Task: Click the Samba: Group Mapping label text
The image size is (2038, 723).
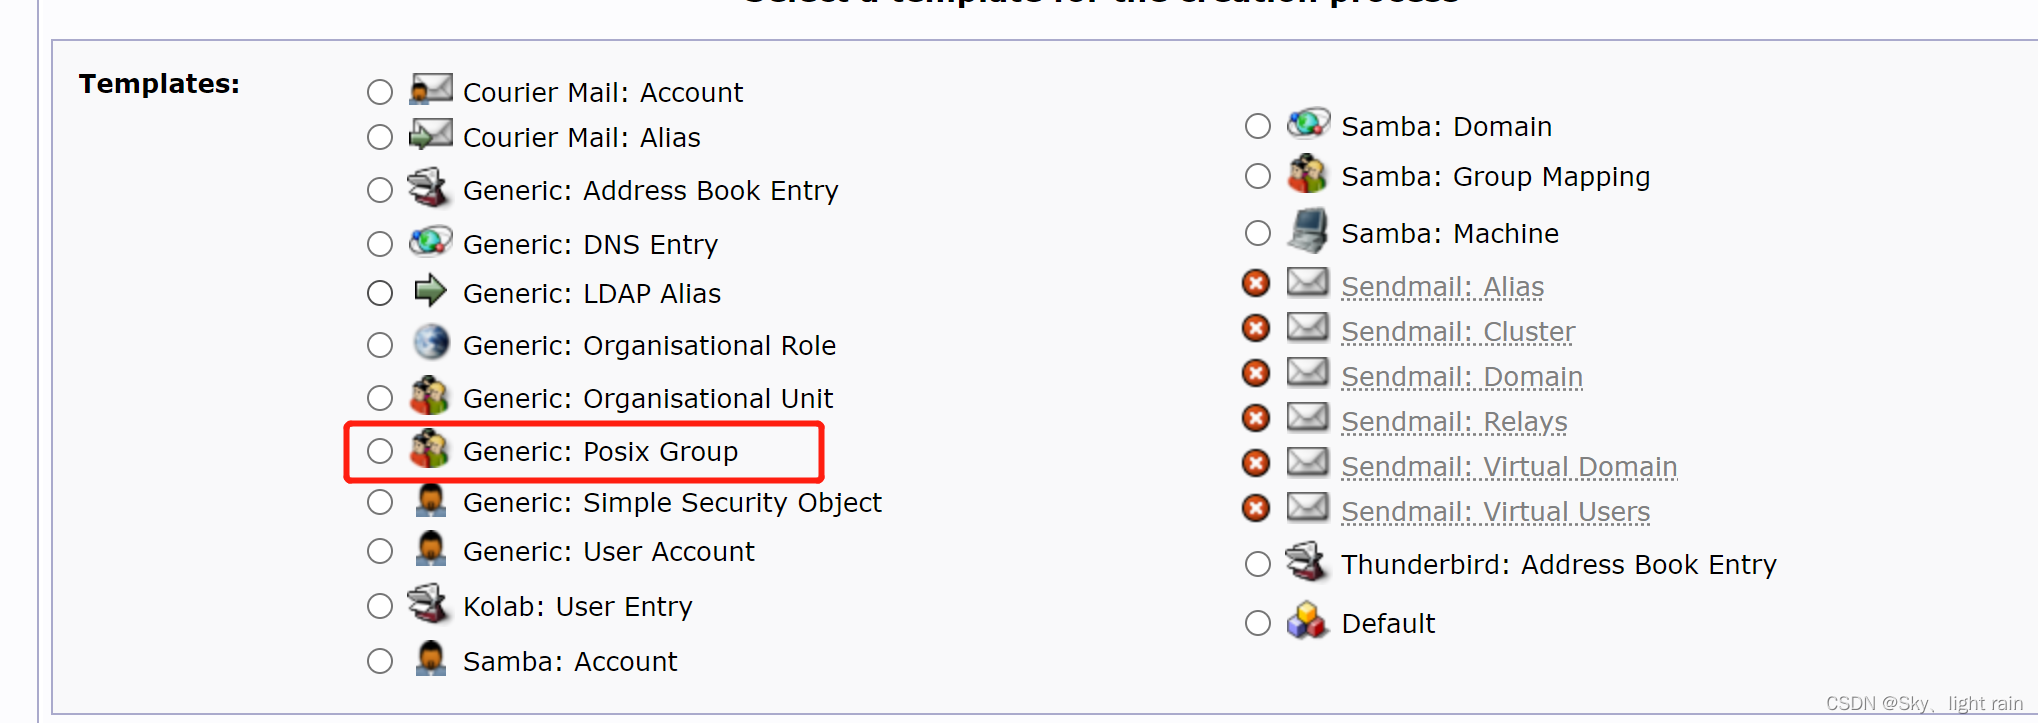Action: click(x=1495, y=177)
